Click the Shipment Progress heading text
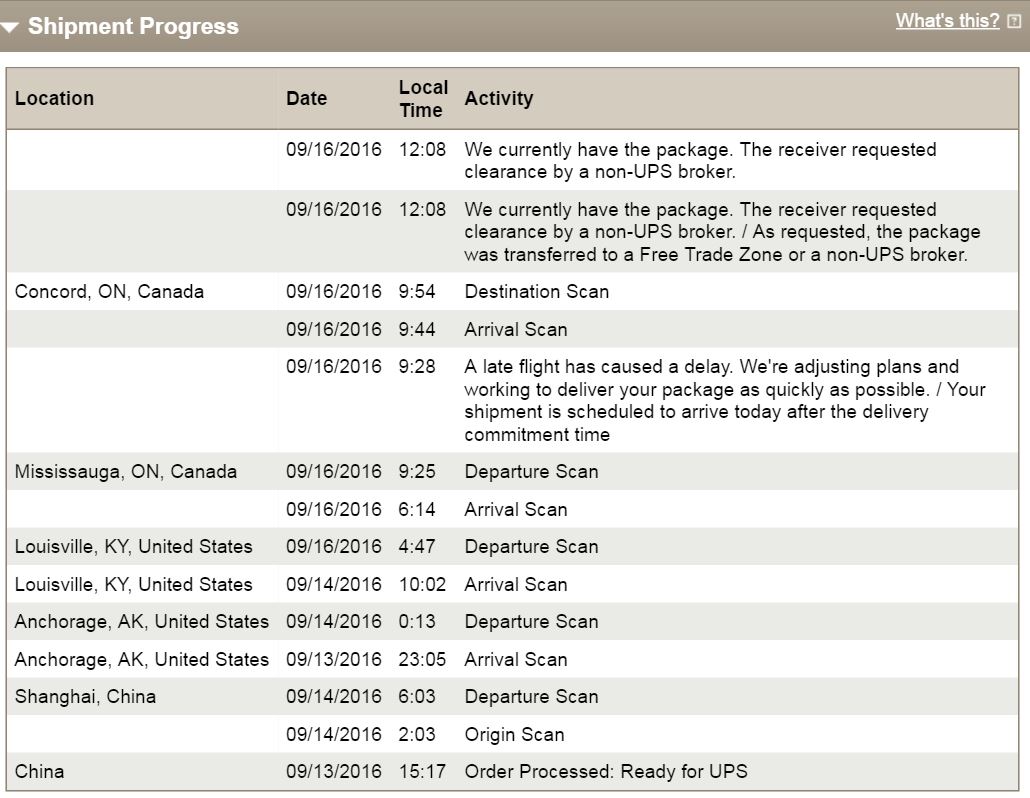This screenshot has height=798, width=1030. pyautogui.click(x=133, y=26)
